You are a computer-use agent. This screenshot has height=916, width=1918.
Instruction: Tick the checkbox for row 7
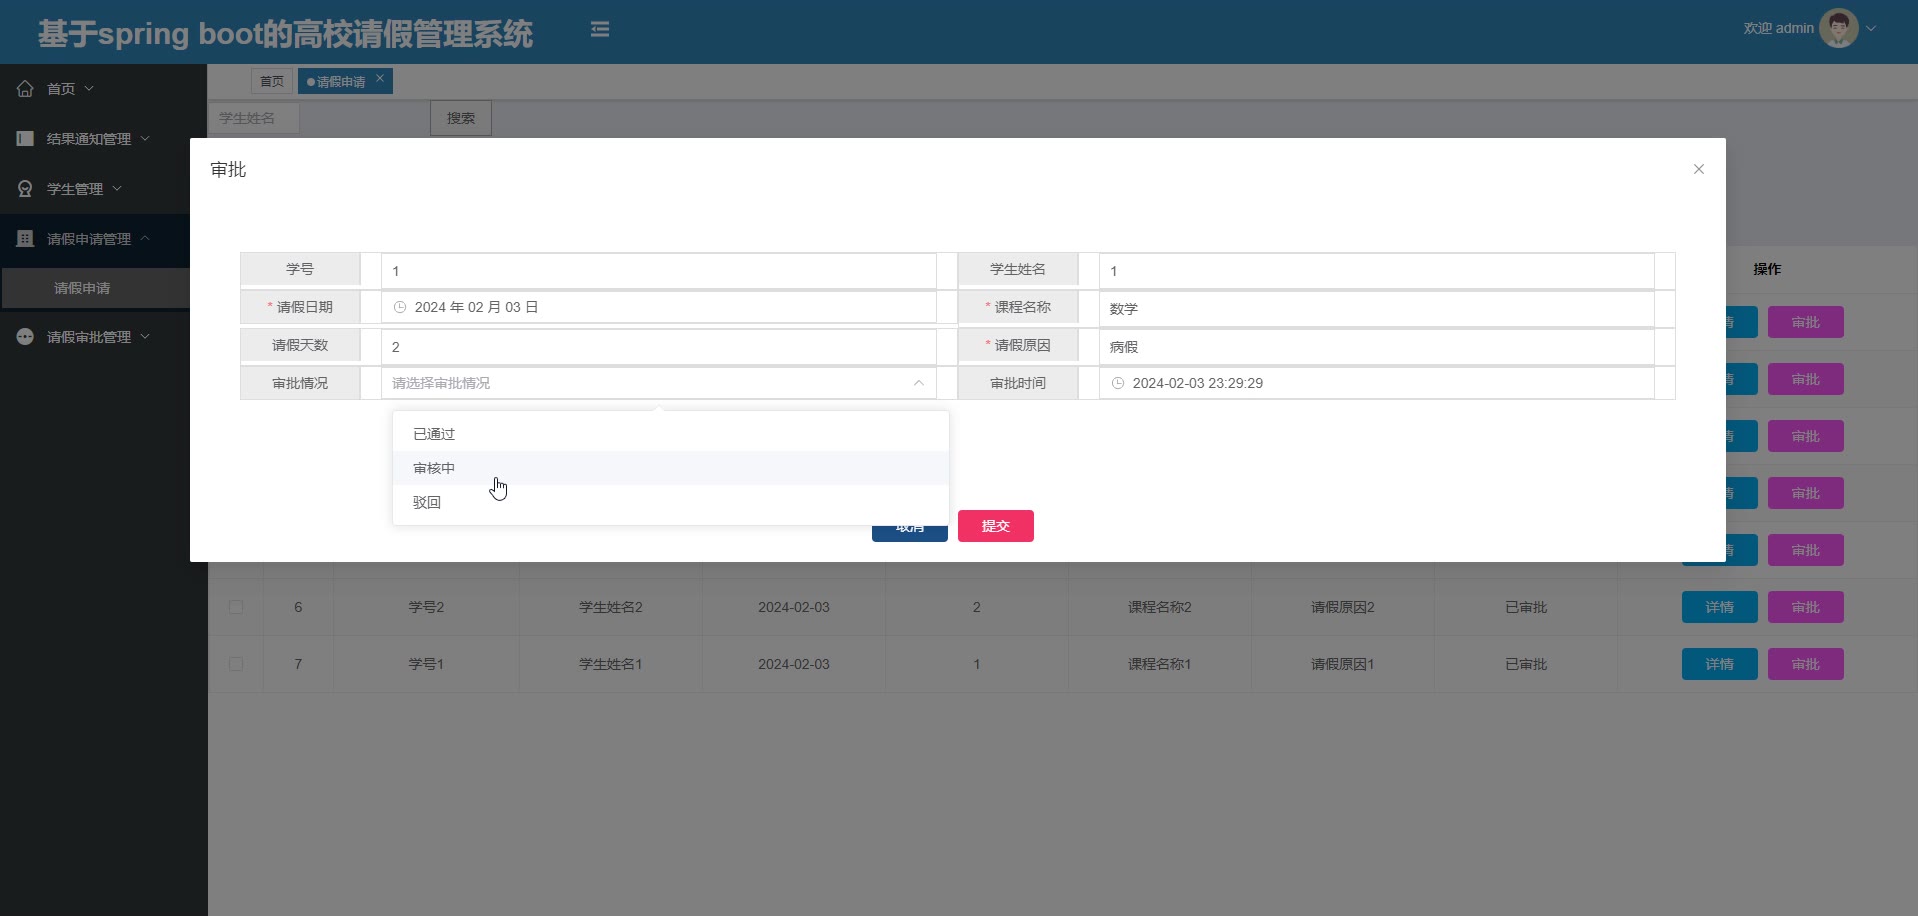(x=236, y=664)
